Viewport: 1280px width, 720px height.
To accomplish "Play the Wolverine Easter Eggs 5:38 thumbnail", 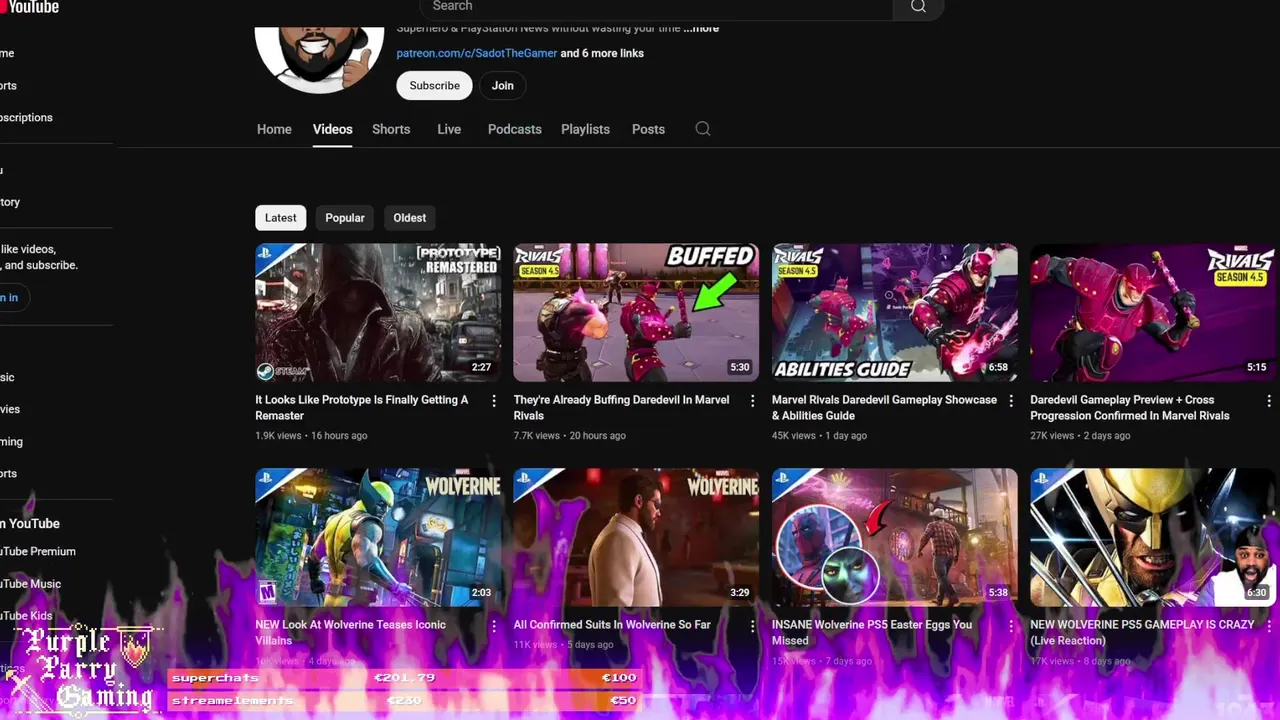I will (x=895, y=537).
